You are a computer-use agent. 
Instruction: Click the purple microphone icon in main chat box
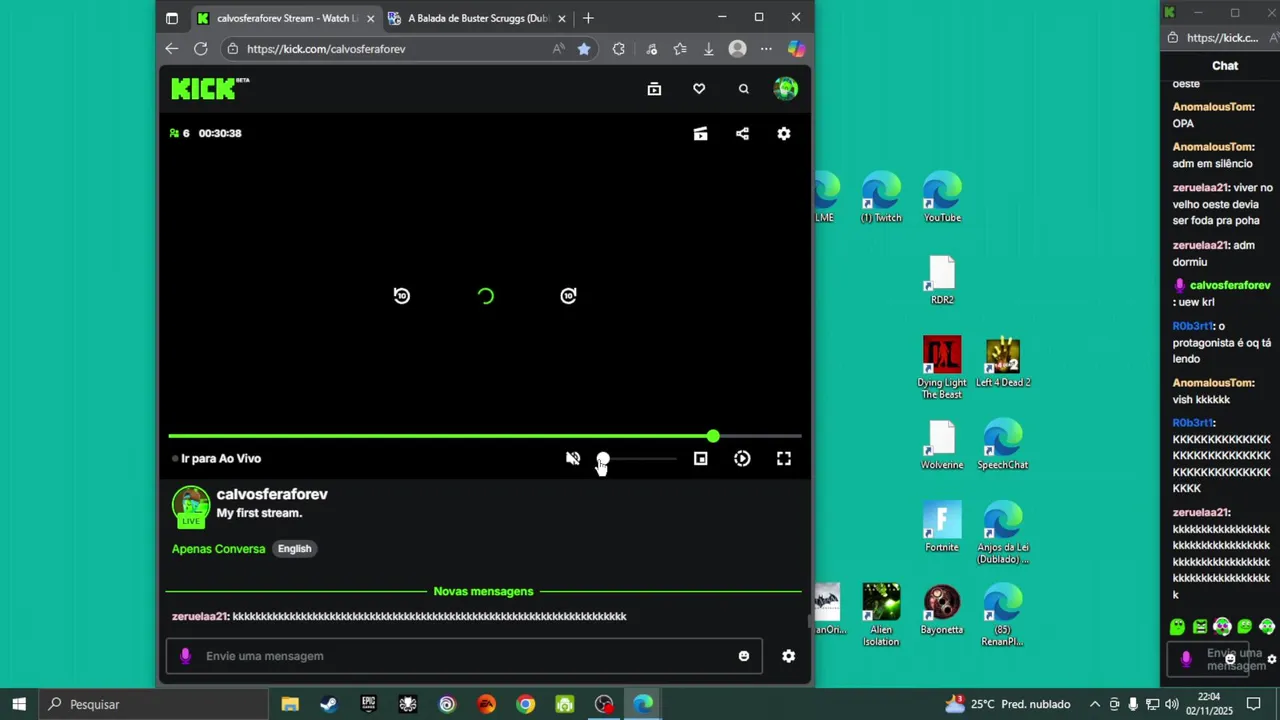[185, 656]
